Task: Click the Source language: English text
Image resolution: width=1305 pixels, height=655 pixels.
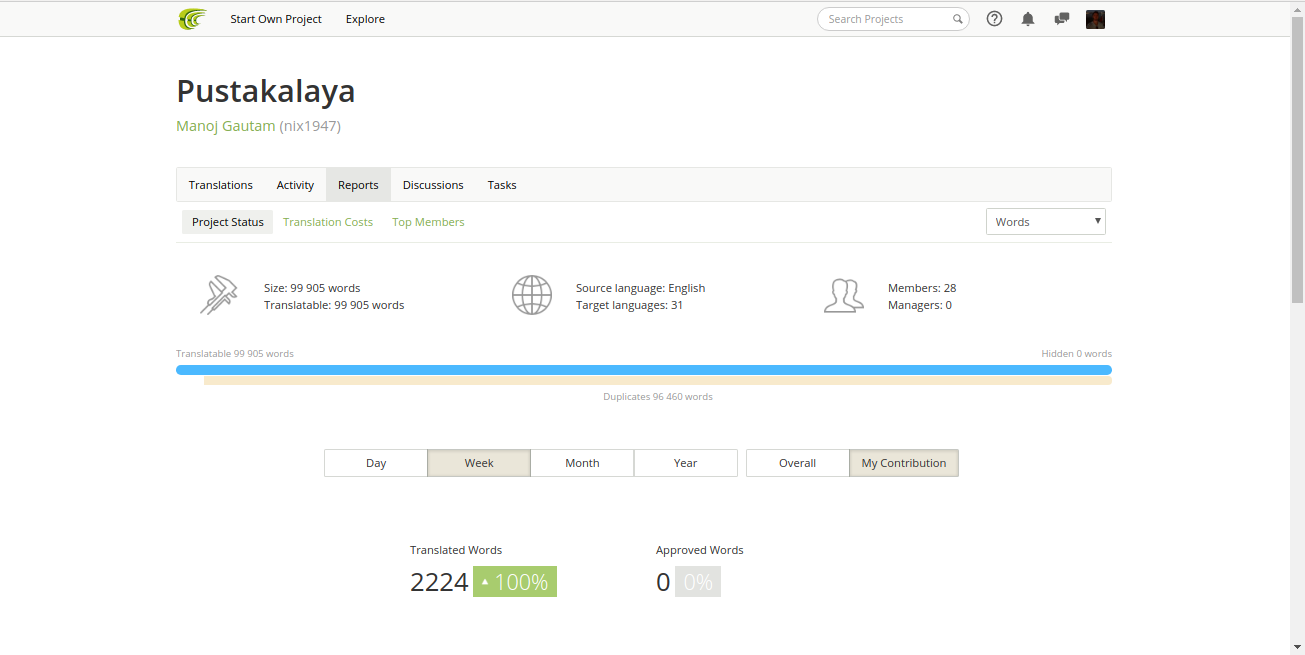Action: pos(640,288)
